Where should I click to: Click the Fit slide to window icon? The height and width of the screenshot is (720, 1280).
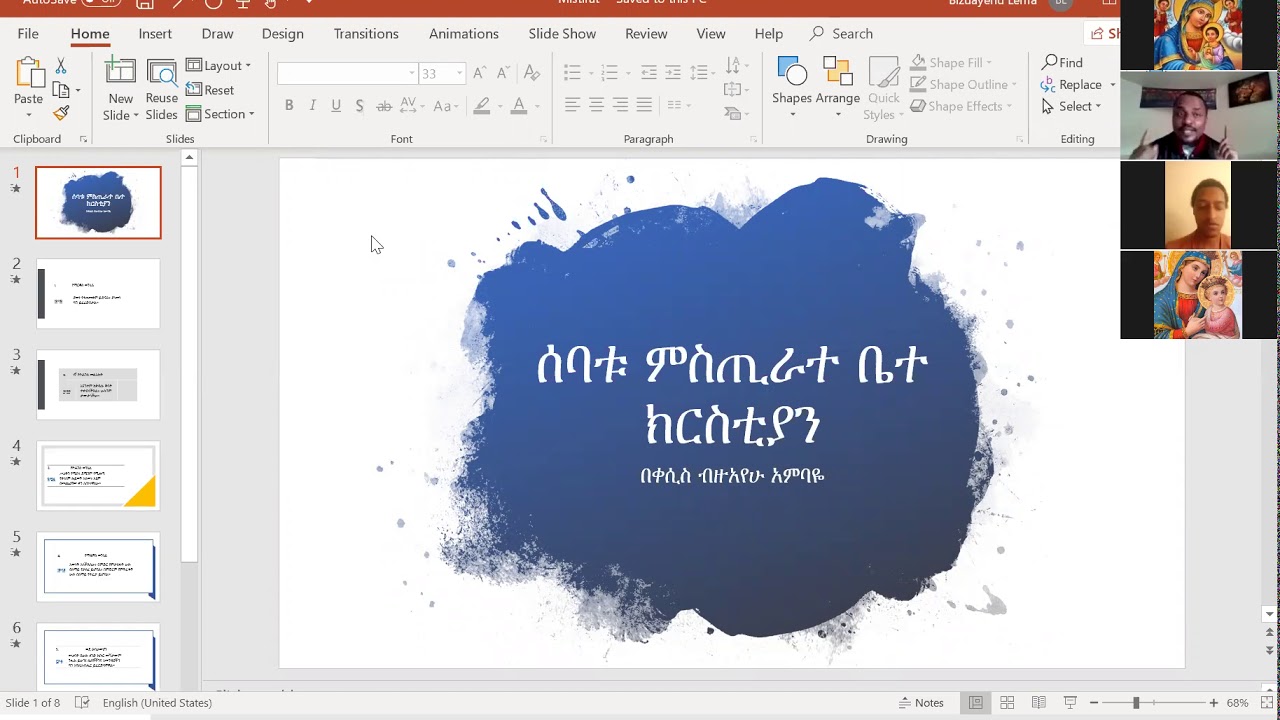[1267, 703]
